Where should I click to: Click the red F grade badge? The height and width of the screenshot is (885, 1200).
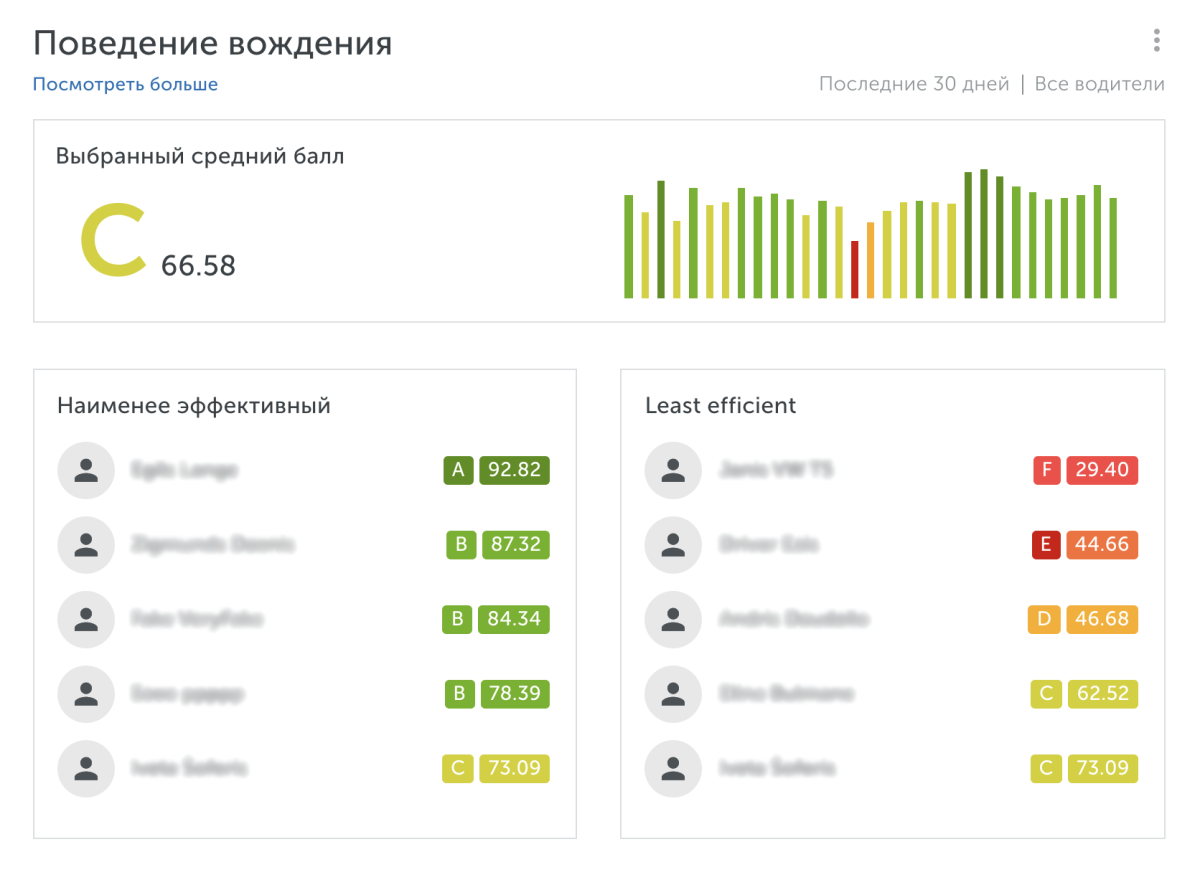[1046, 470]
